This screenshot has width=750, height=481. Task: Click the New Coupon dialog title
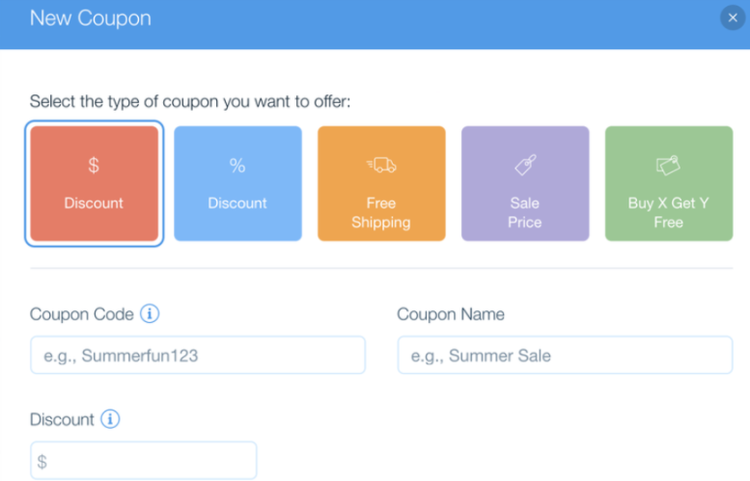click(x=90, y=18)
